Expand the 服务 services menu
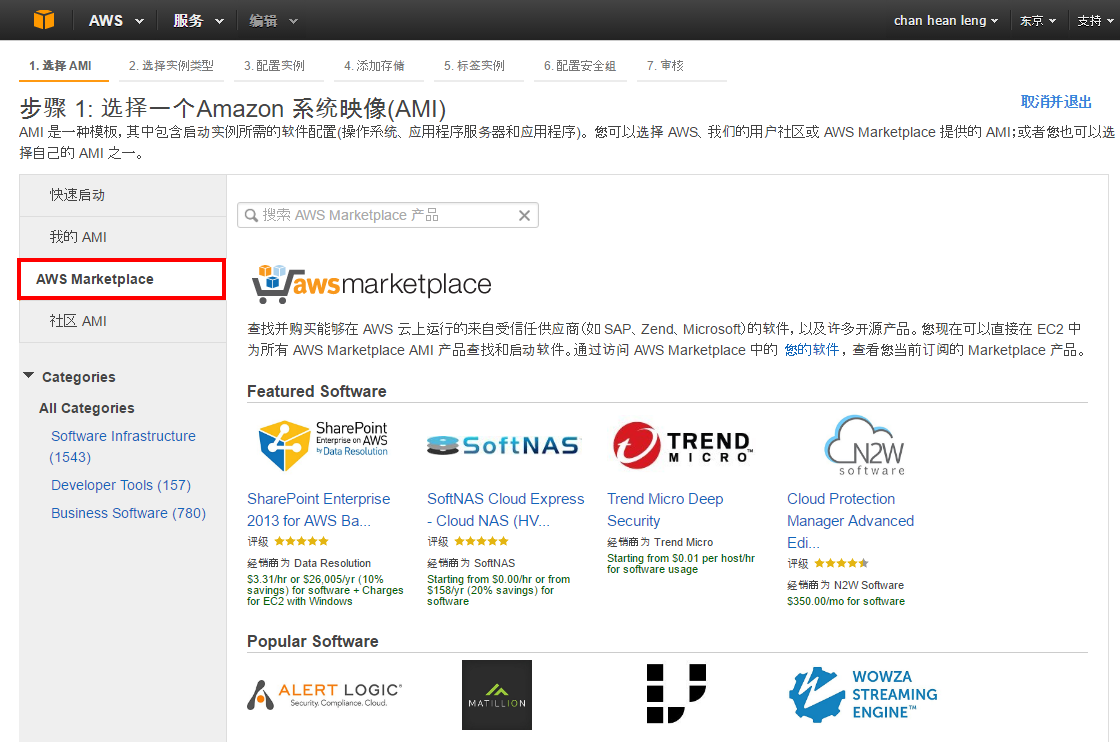1120x742 pixels. click(199, 21)
